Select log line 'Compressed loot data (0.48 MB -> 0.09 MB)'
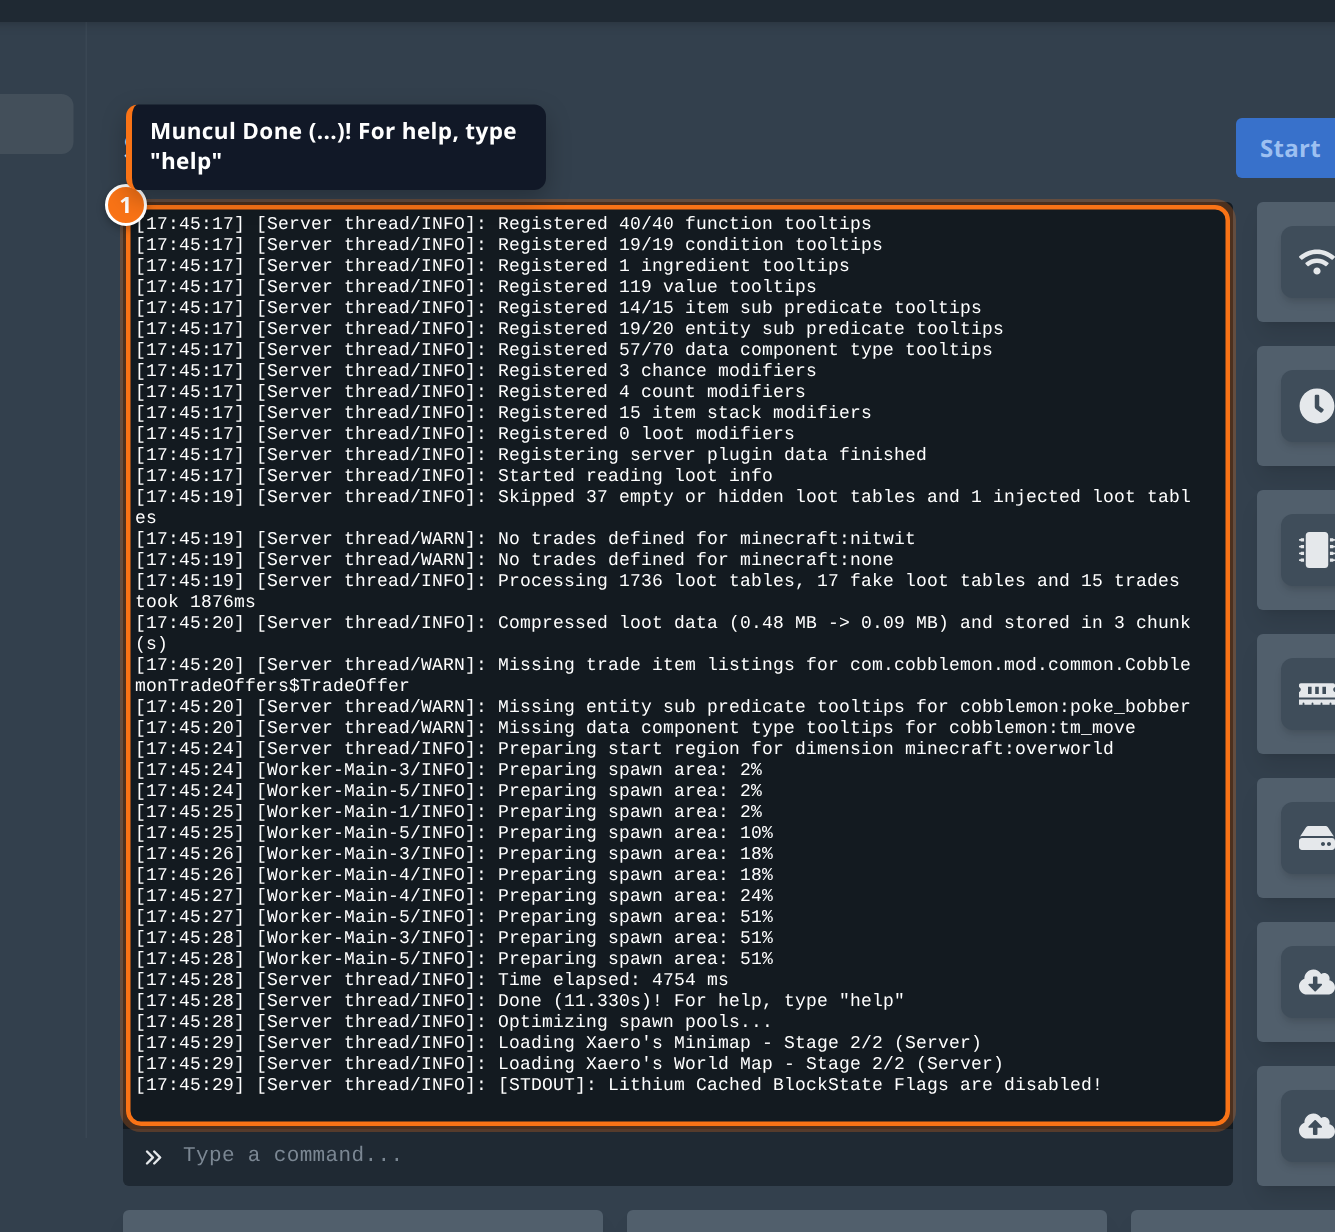1335x1232 pixels. point(663,633)
